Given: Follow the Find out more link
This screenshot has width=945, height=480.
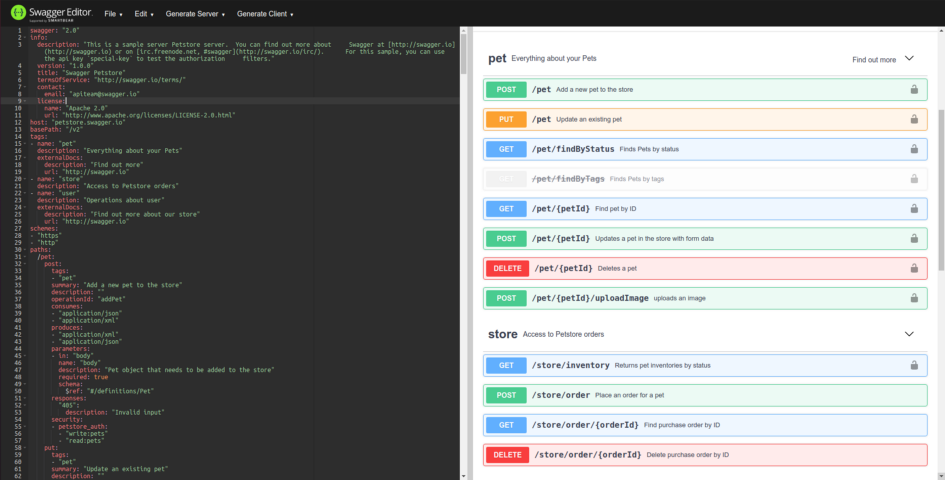Looking at the screenshot, I should pos(874,60).
